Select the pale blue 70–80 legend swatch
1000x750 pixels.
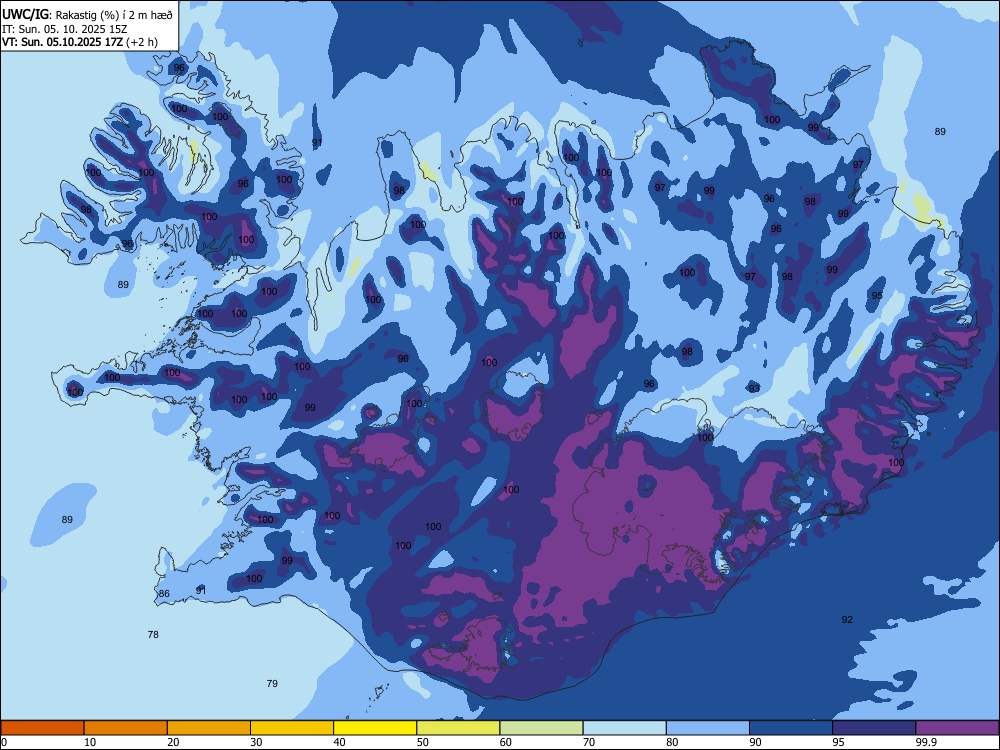624,728
